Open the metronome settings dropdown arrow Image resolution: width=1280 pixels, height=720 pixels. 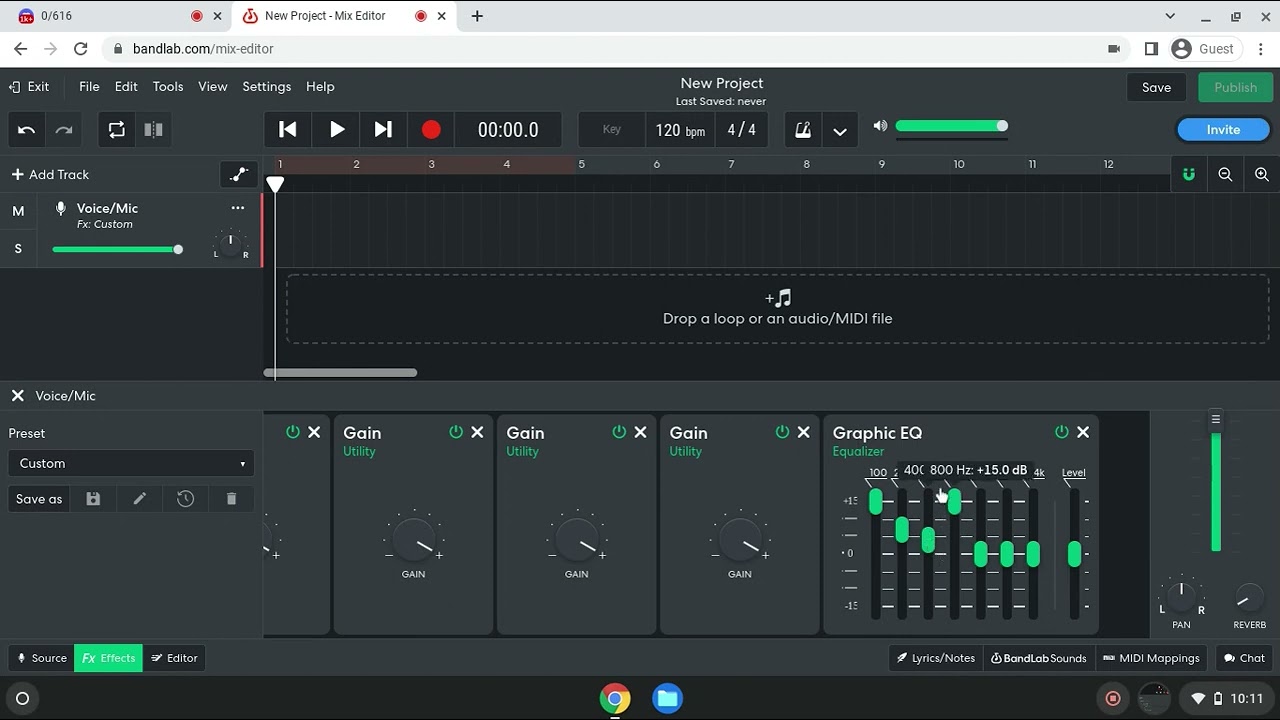point(840,131)
